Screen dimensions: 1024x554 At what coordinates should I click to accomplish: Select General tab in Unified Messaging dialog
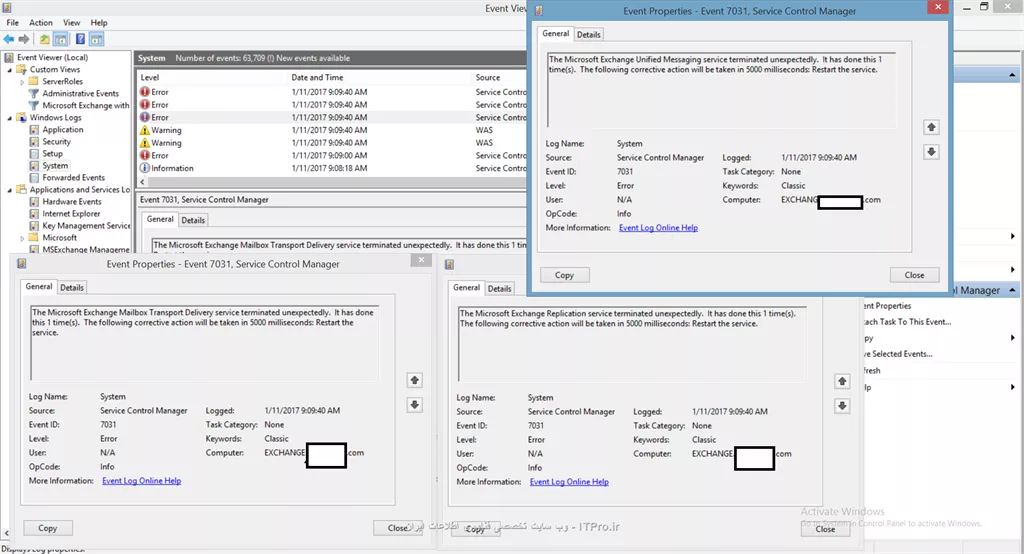(x=556, y=33)
